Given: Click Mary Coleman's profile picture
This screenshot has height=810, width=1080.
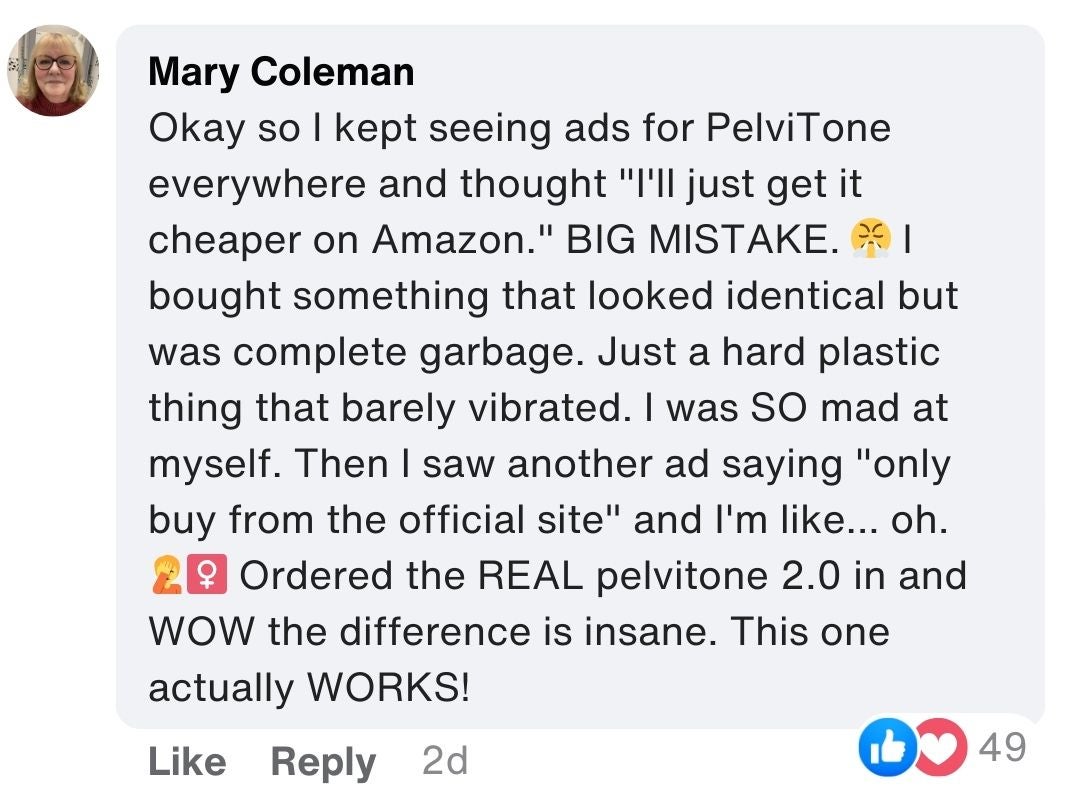Looking at the screenshot, I should point(53,71).
